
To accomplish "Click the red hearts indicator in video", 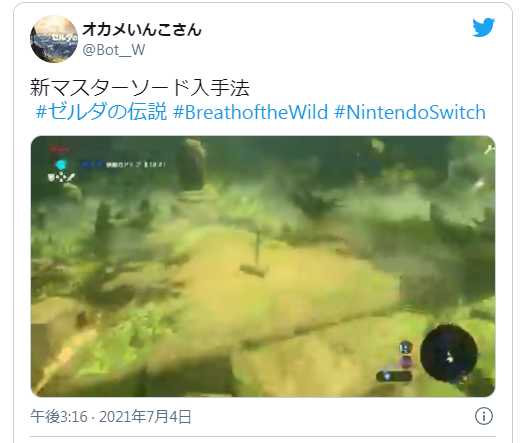I will (x=59, y=149).
